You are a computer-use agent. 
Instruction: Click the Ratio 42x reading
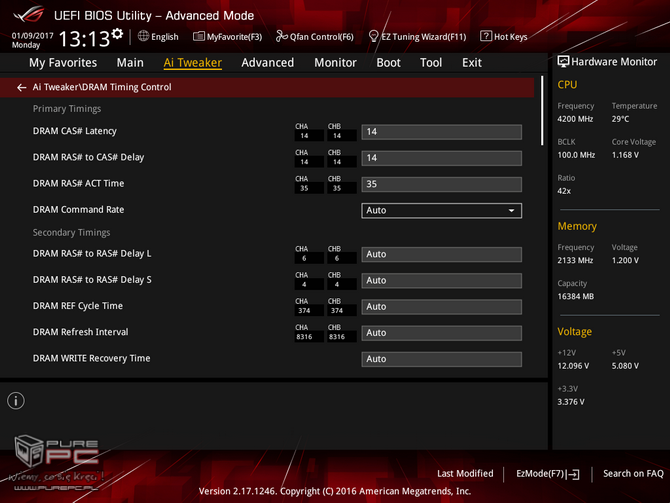(x=564, y=191)
